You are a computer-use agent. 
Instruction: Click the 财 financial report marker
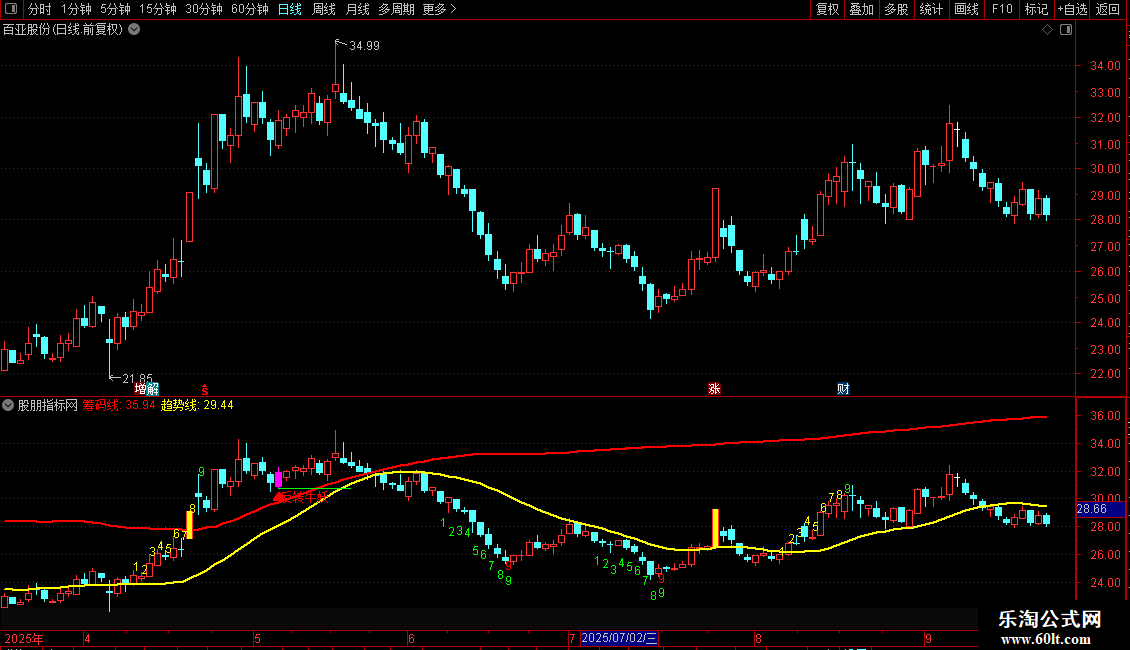843,389
